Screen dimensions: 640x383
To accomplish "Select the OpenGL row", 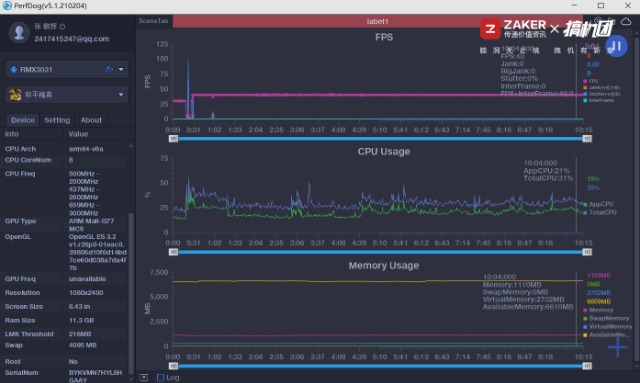I will click(x=65, y=252).
